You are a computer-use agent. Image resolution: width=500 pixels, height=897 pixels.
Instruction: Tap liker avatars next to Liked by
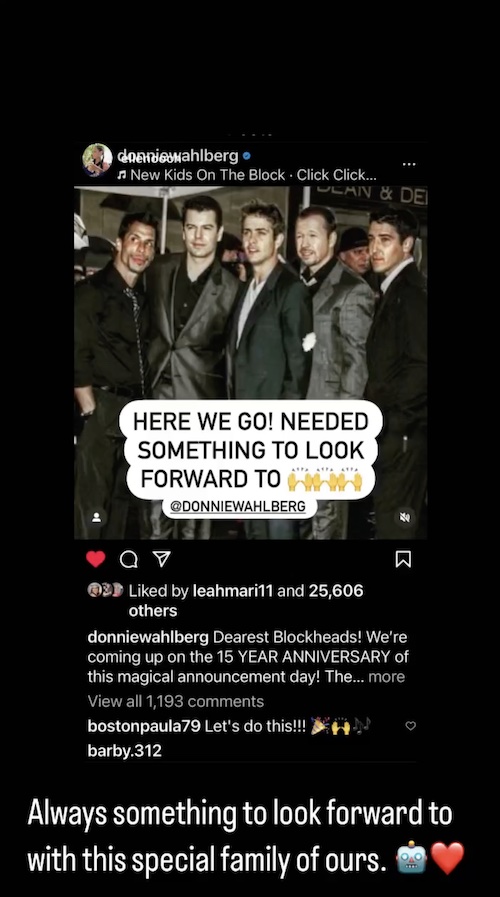[x=105, y=590]
